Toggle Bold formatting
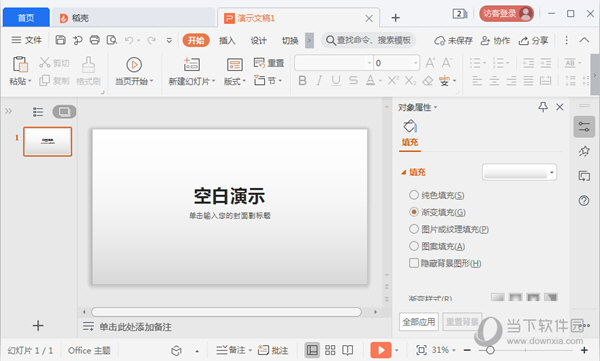 (x=302, y=80)
